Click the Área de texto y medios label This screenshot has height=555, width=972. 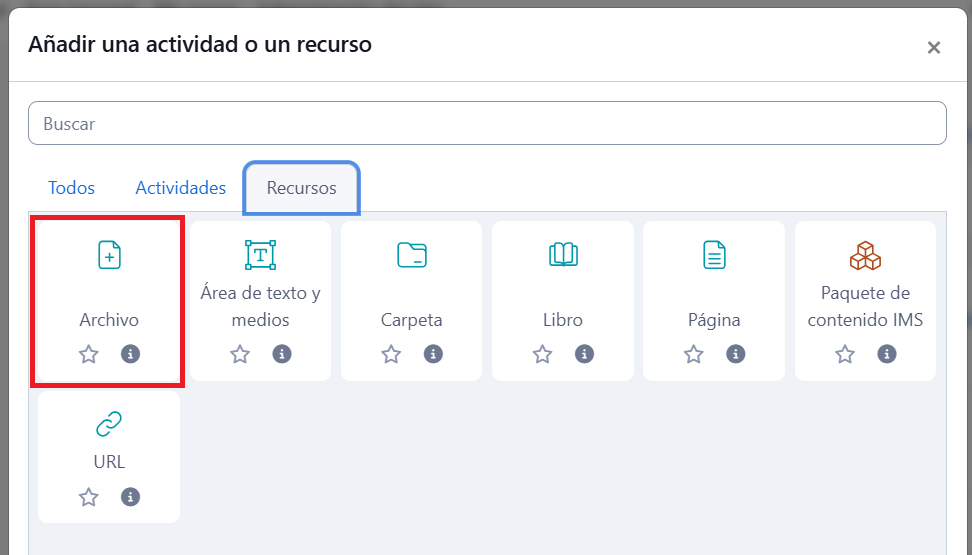click(260, 307)
